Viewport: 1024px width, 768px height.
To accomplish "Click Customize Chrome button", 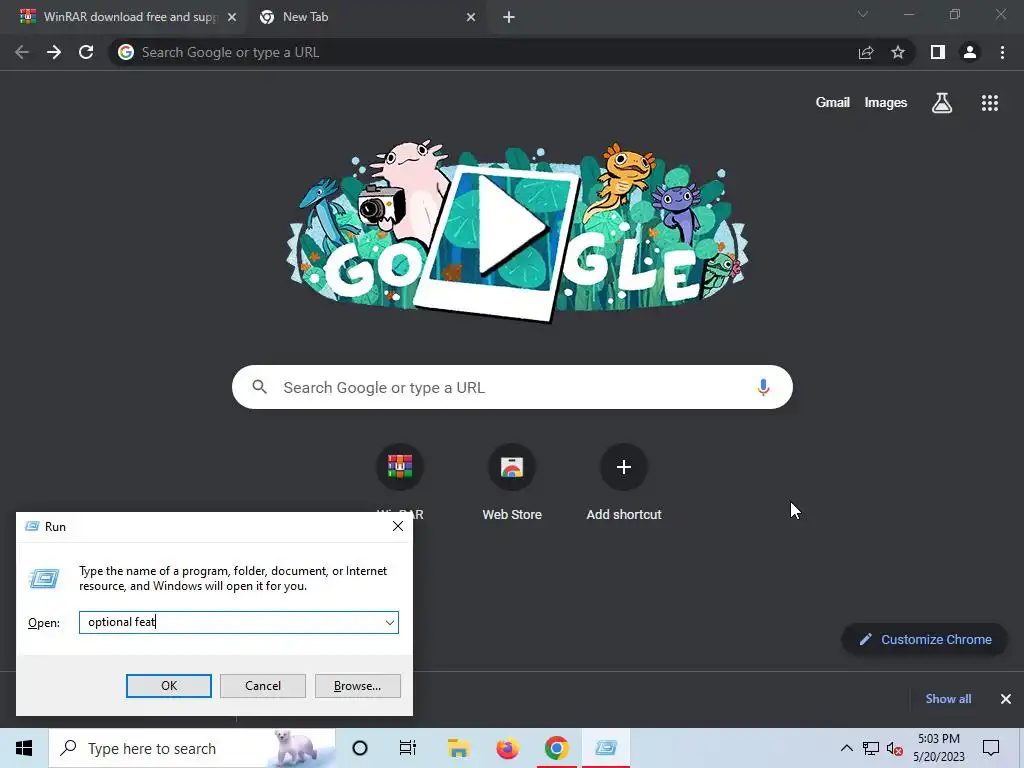I will coord(925,639).
